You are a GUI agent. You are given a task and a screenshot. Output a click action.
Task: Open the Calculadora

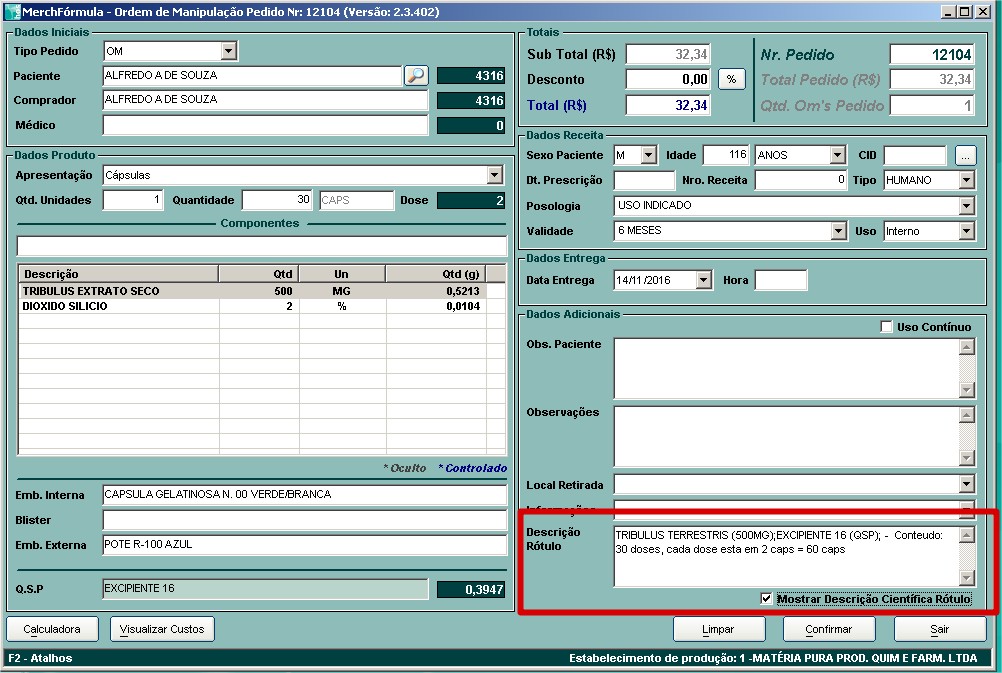52,629
